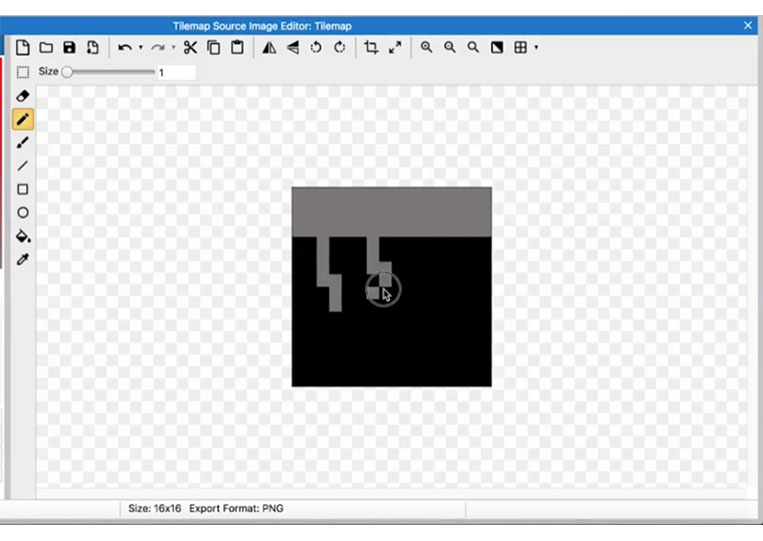The width and height of the screenshot is (763, 541).
Task: Click the Crop icon
Action: coord(371,47)
